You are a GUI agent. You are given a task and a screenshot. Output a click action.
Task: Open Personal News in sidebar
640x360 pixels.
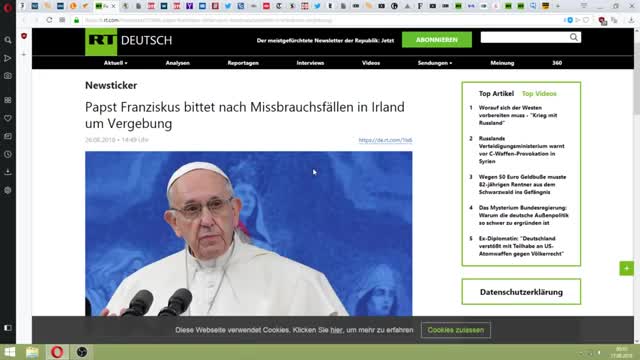[x=8, y=136]
